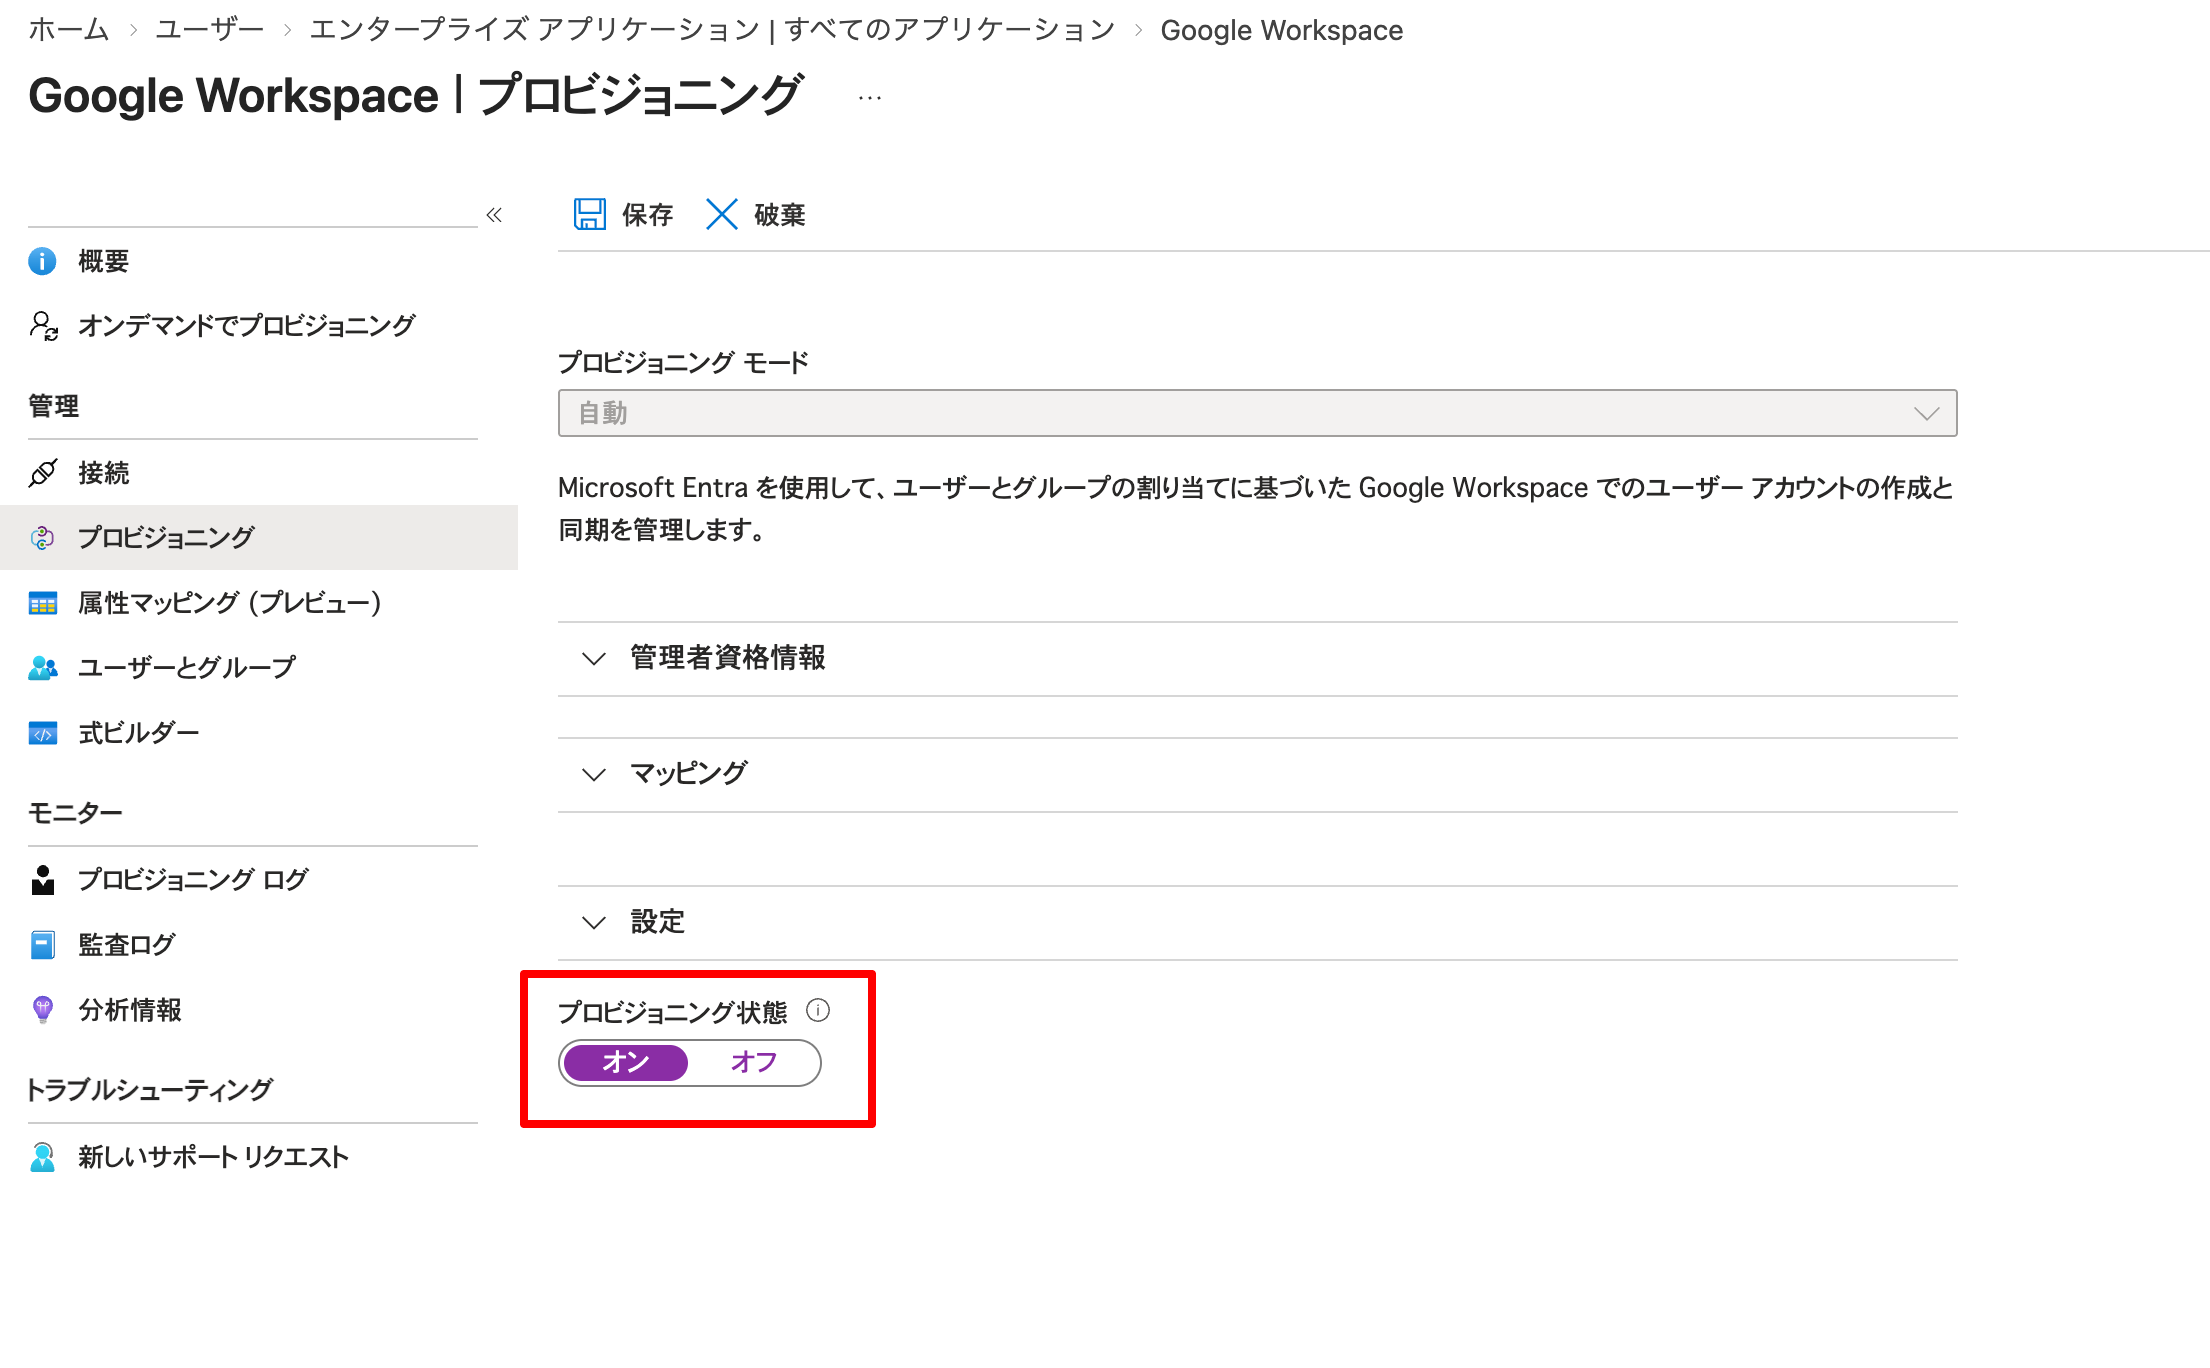Set プロビジョニング状態 to オフ

pyautogui.click(x=753, y=1063)
